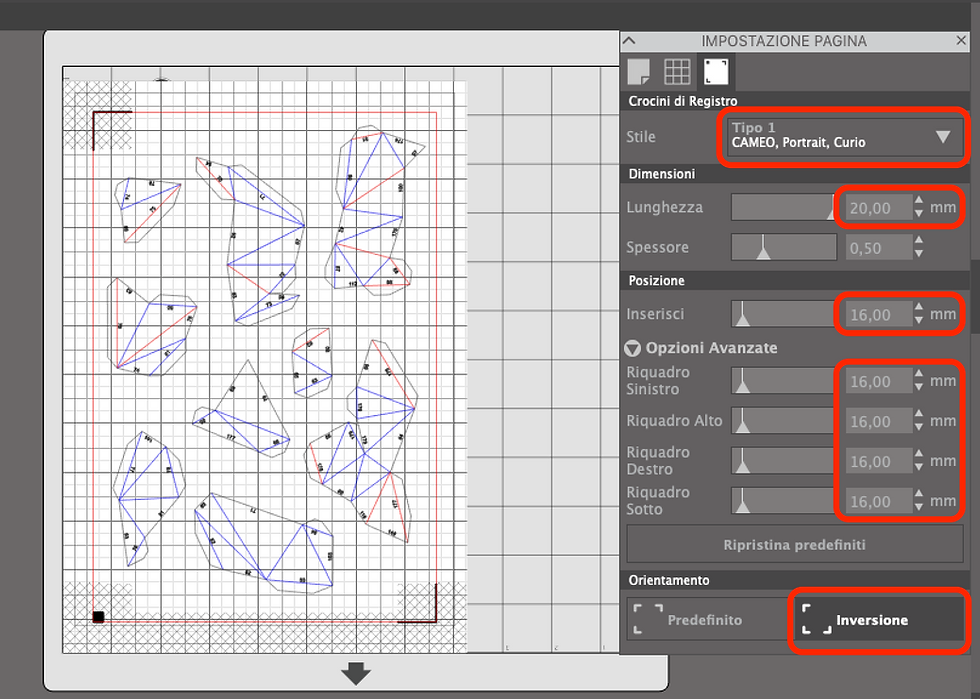Decrease Riquadro Destro with down arrow

919,467
